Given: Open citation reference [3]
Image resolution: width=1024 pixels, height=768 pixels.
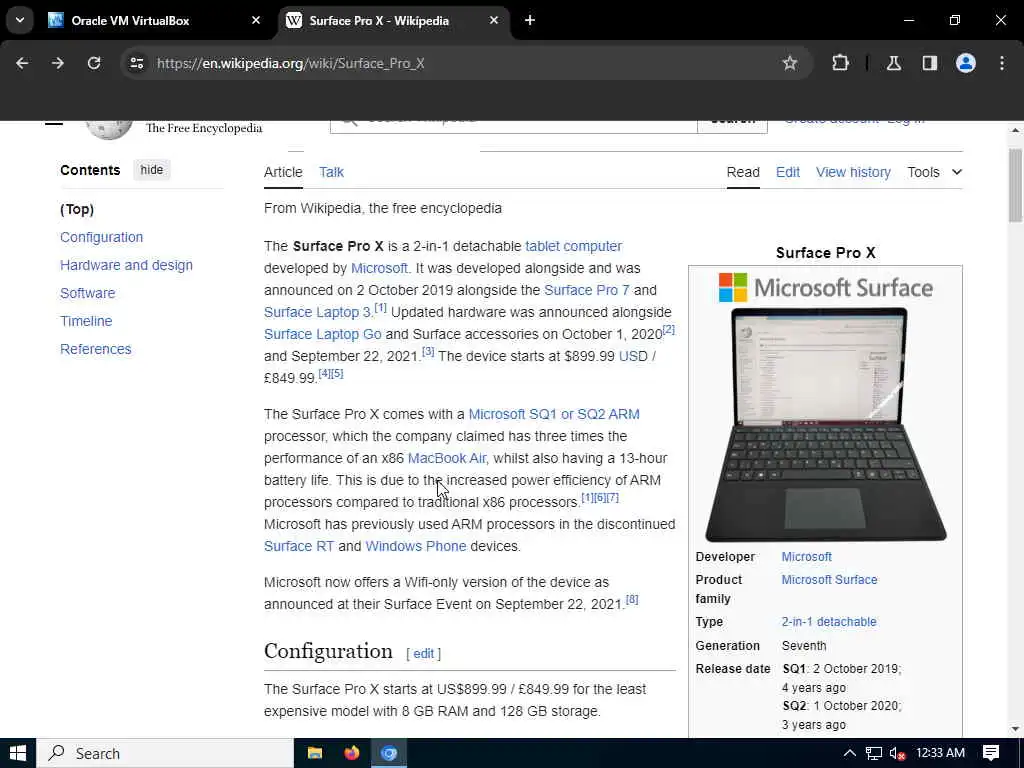Looking at the screenshot, I should coord(428,351).
